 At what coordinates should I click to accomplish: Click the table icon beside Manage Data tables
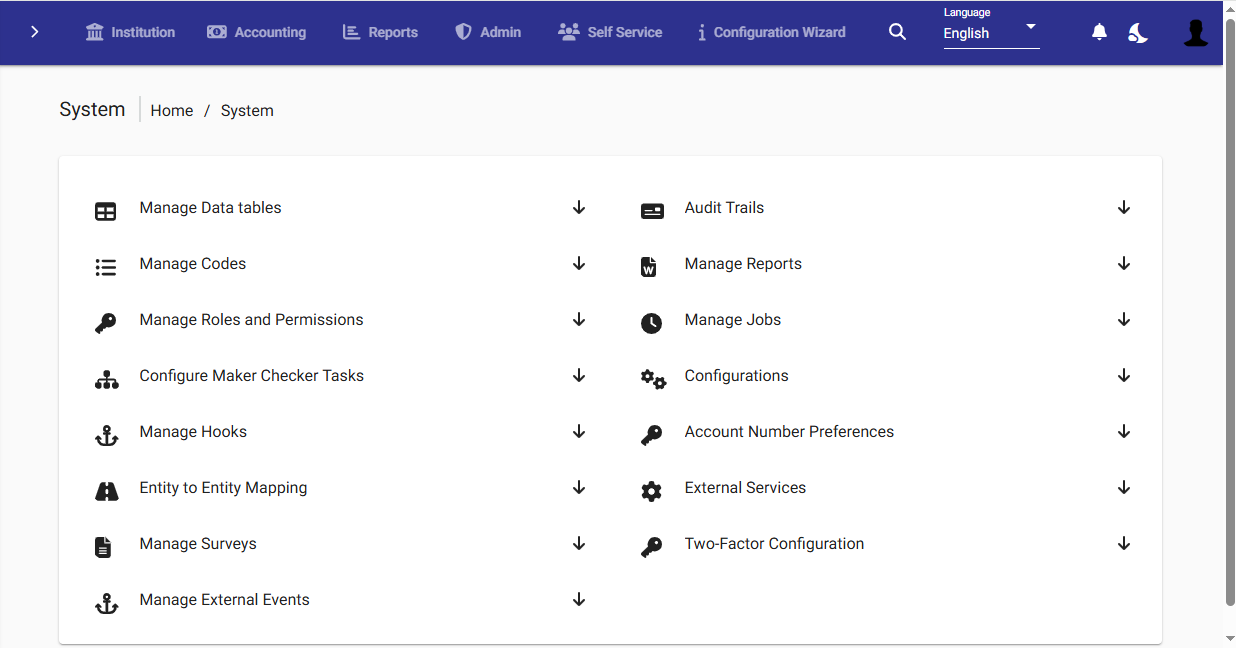(106, 212)
